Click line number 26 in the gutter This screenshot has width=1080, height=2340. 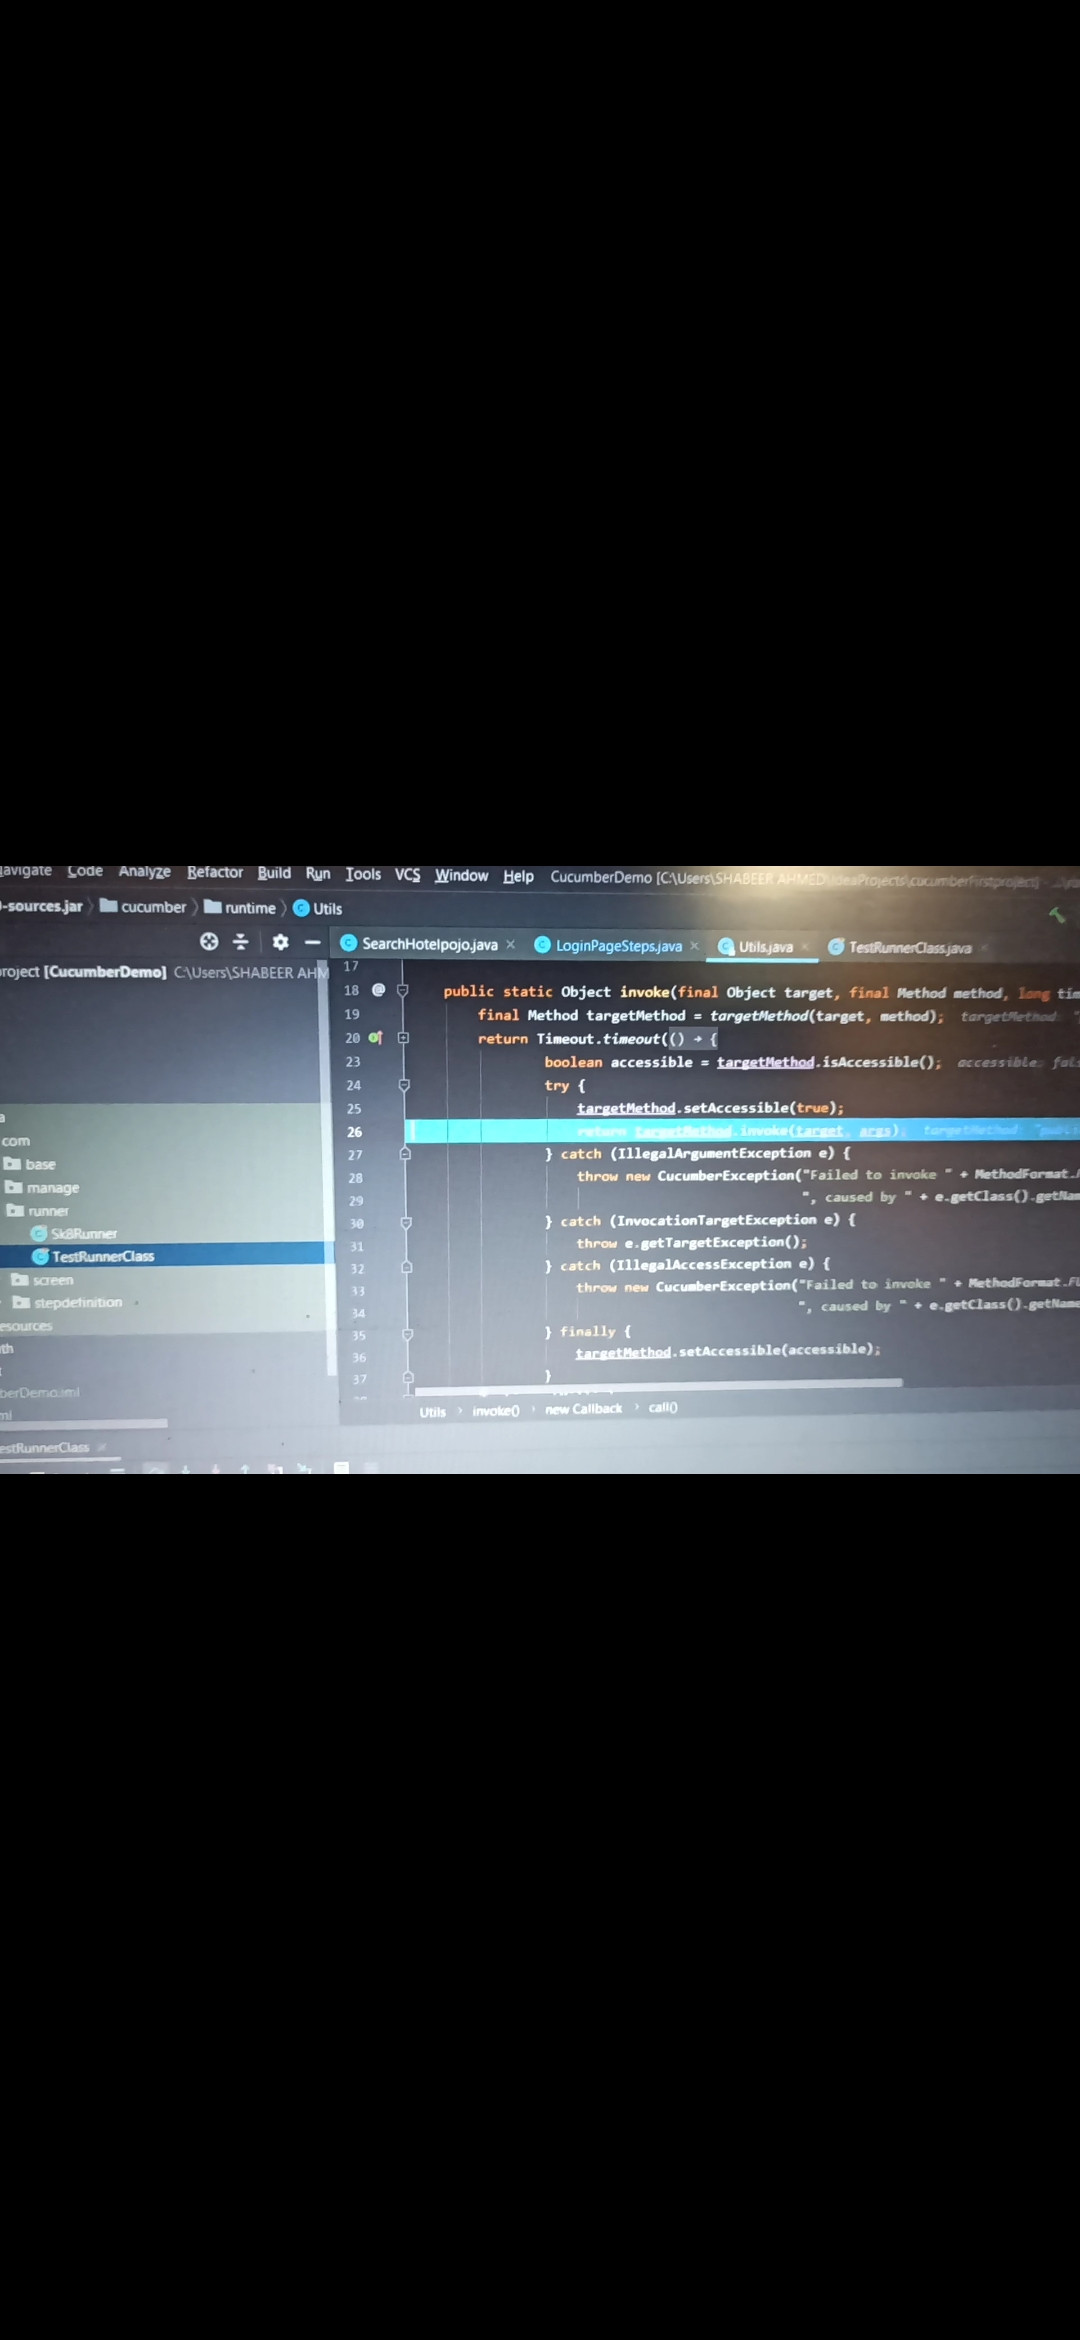[x=354, y=1132]
